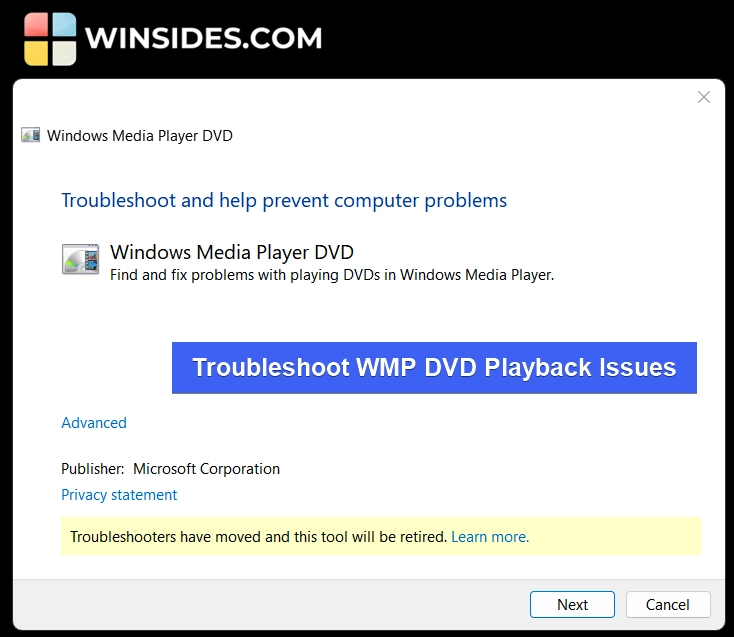Click the blue Troubleshoot WMP DVD Playback Issues banner
Image resolution: width=734 pixels, height=637 pixels.
point(434,368)
